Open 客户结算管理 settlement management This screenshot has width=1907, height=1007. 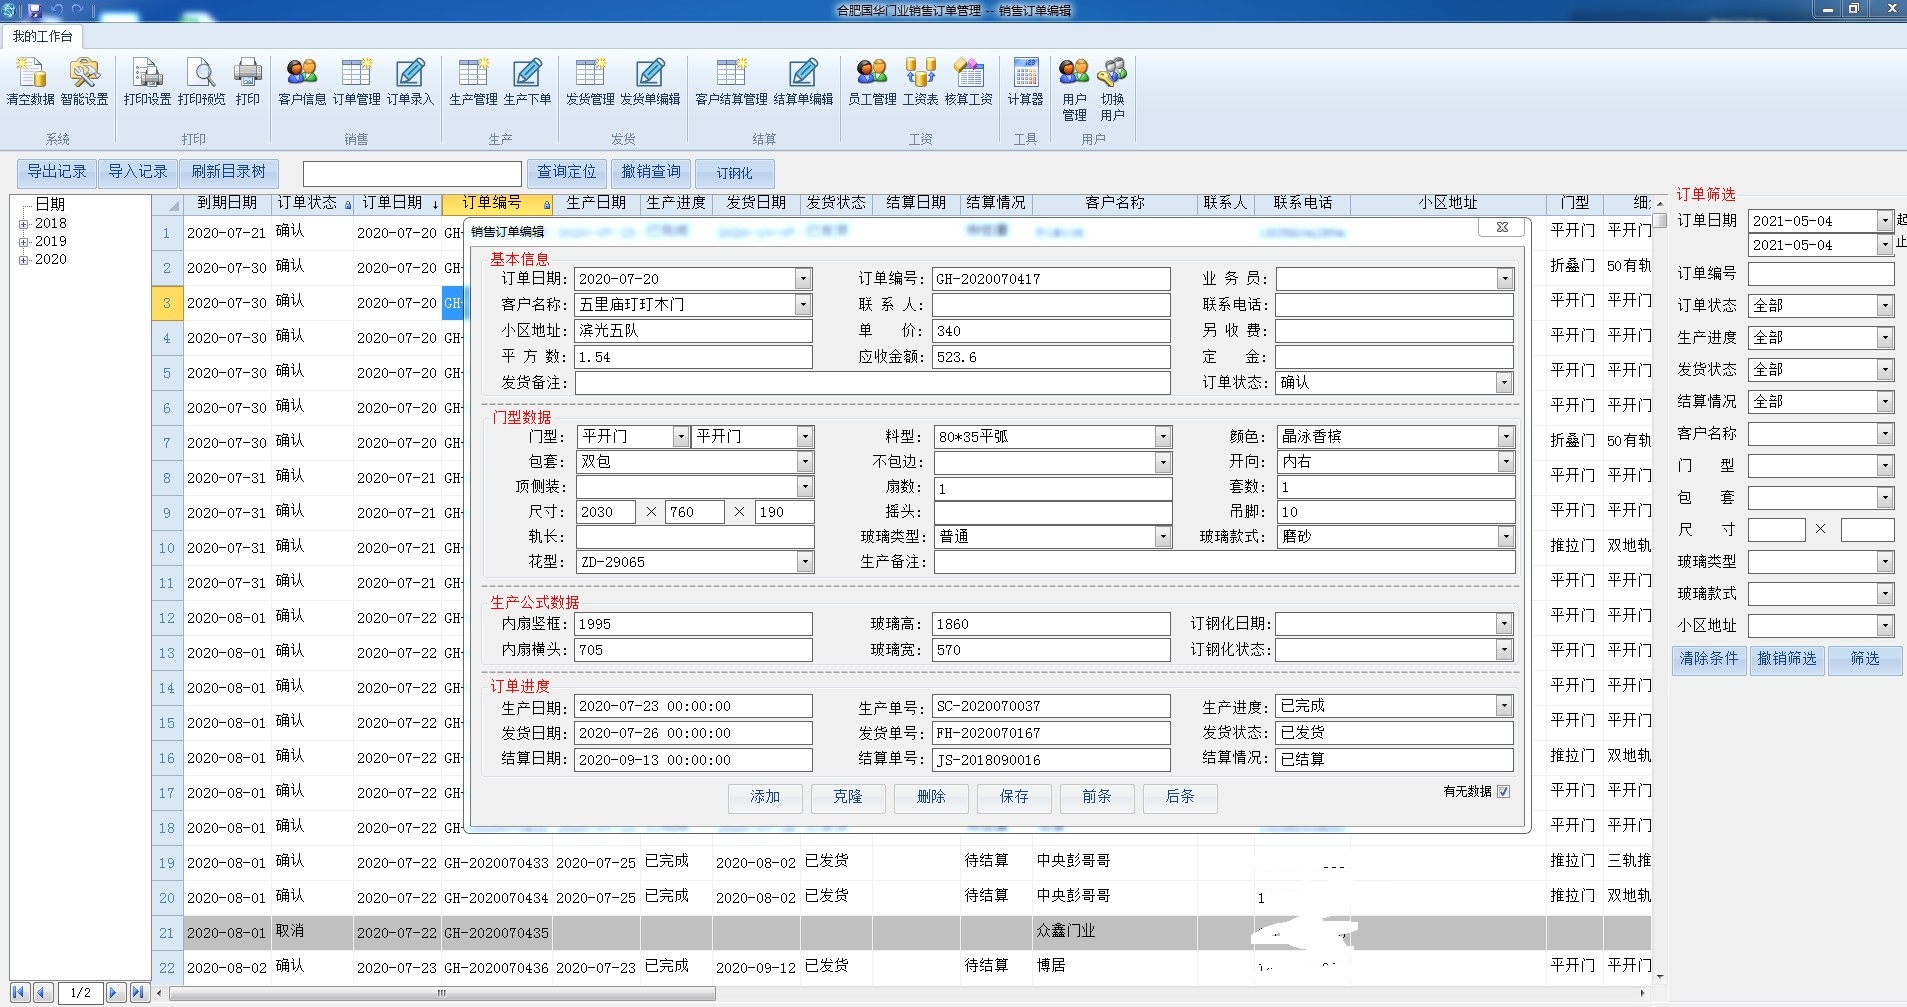point(731,82)
